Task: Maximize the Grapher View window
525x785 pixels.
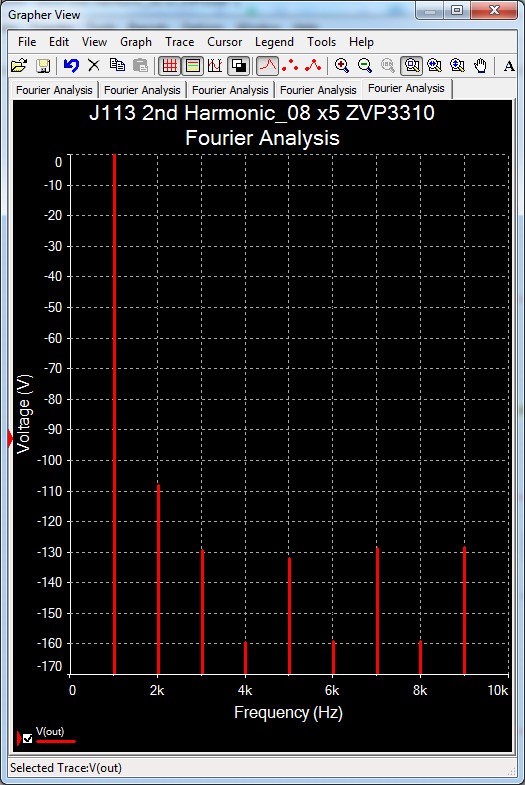Action: 457,11
